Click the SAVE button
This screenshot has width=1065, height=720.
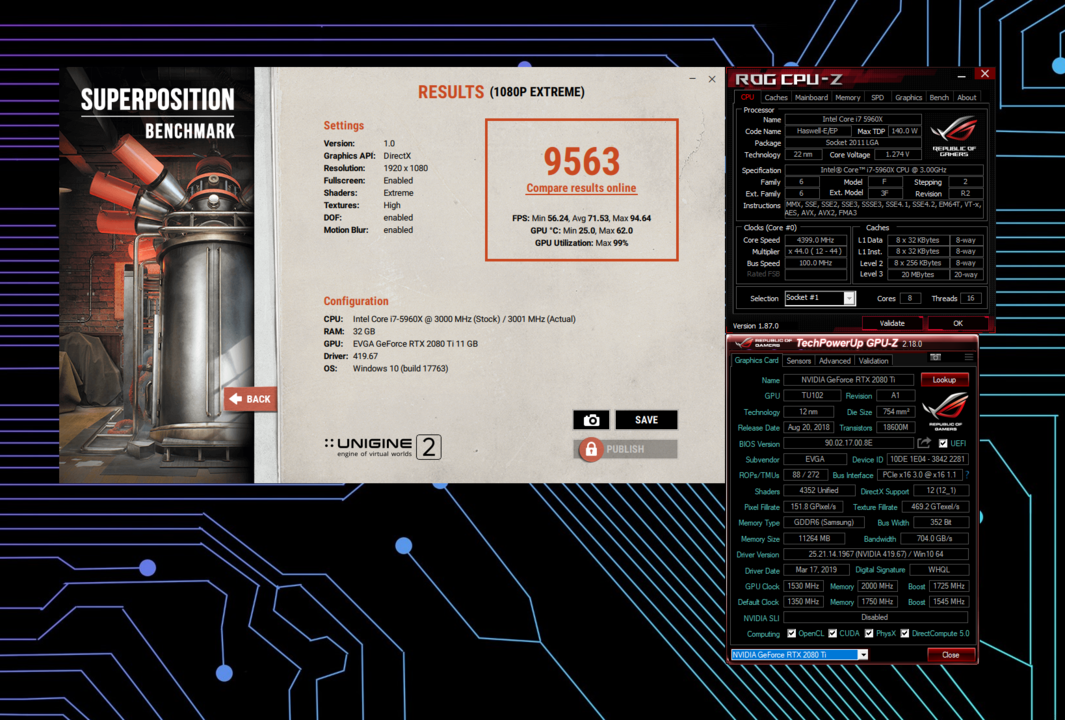click(646, 420)
